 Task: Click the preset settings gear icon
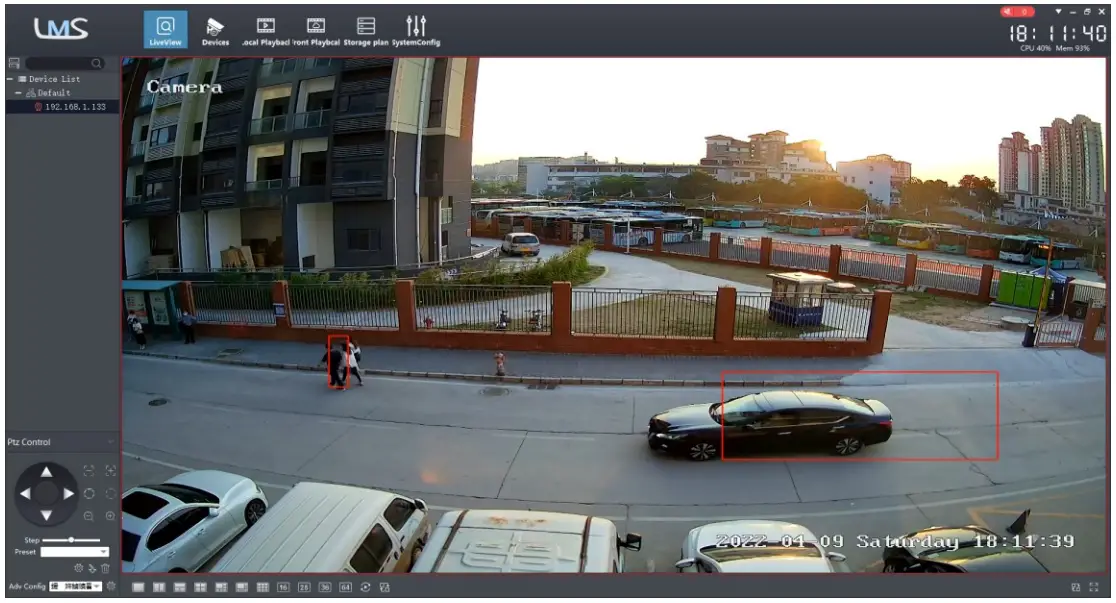[x=78, y=567]
